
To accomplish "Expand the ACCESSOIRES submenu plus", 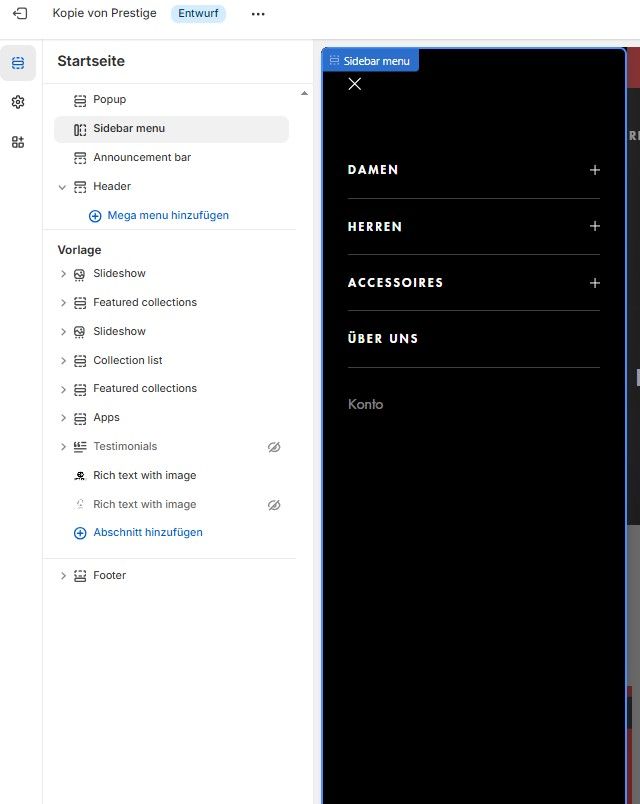I will [x=595, y=283].
